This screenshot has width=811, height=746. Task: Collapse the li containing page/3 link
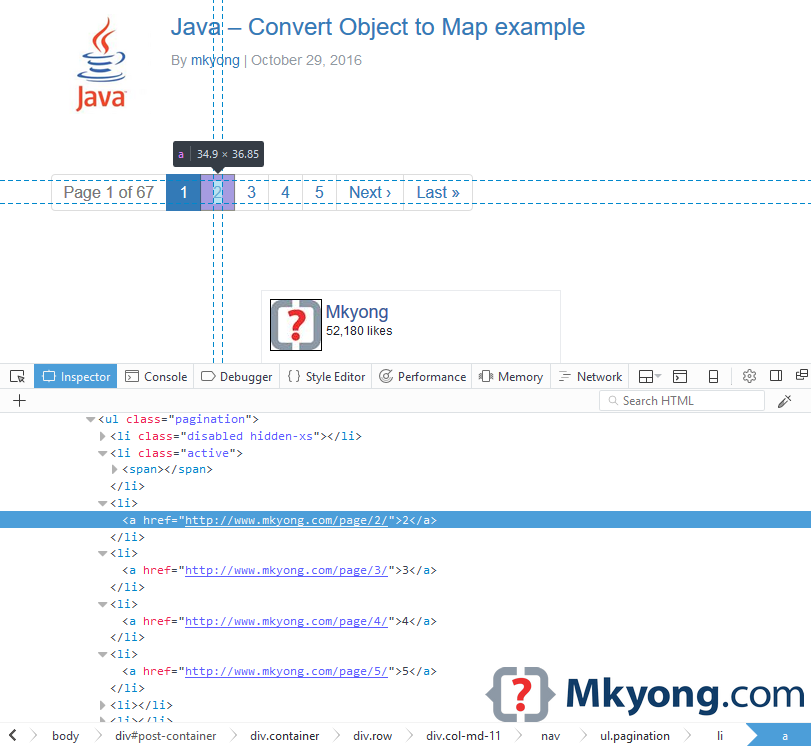point(102,554)
